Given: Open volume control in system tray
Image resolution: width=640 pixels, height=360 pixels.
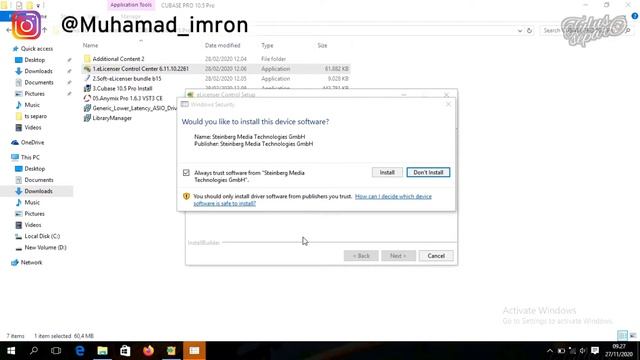Looking at the screenshot, I should pos(583,351).
